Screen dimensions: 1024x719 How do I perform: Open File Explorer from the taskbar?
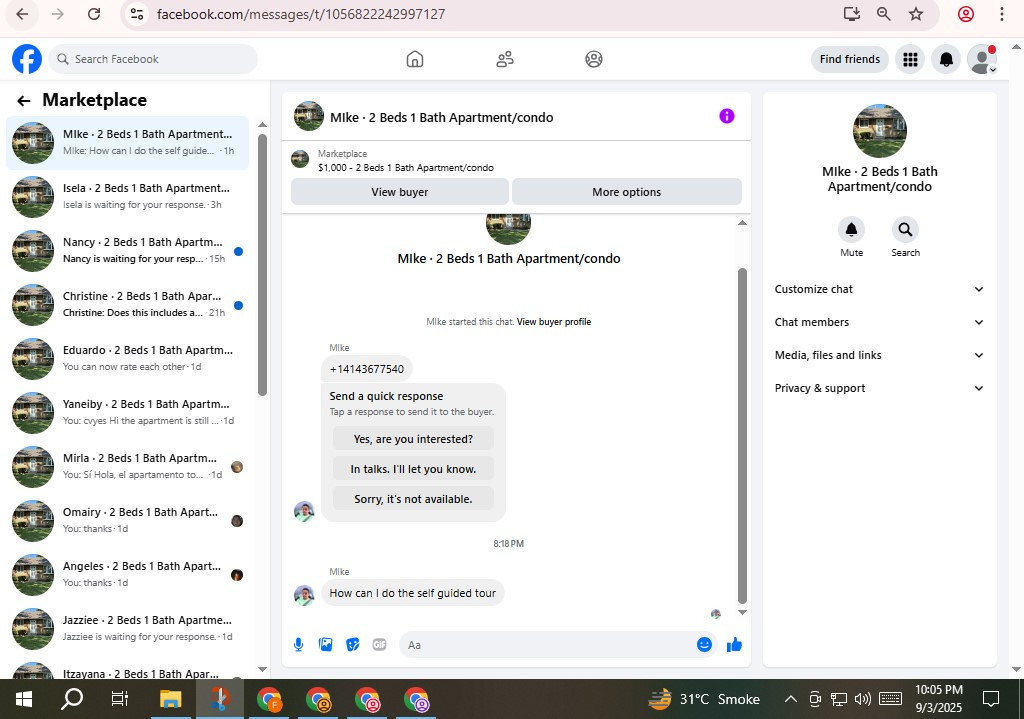pos(170,699)
